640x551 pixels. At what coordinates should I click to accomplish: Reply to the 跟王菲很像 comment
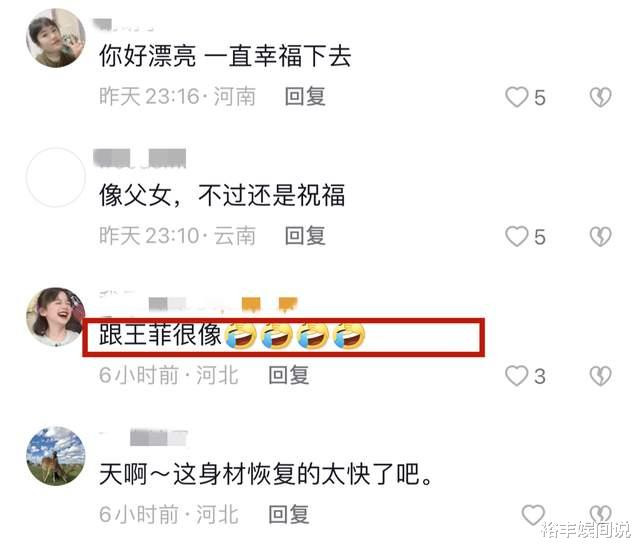[x=289, y=375]
